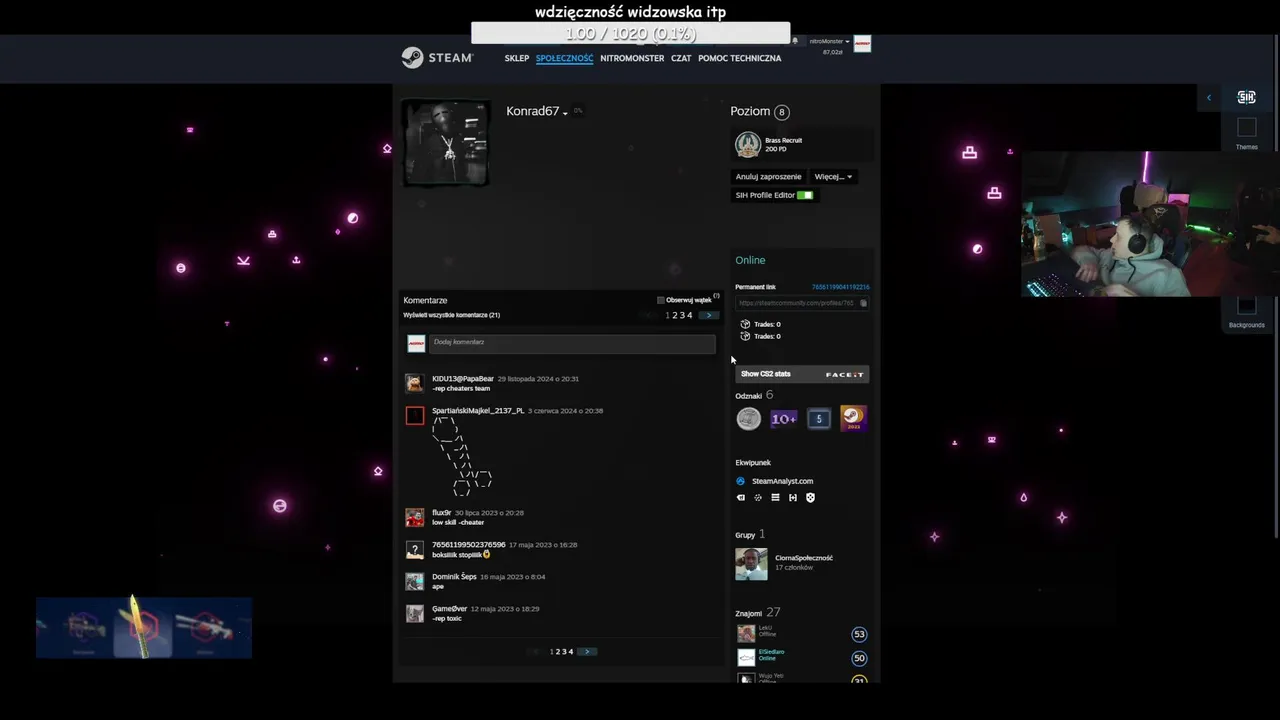Click the first inventory icon under Ekwipunek

coord(741,497)
